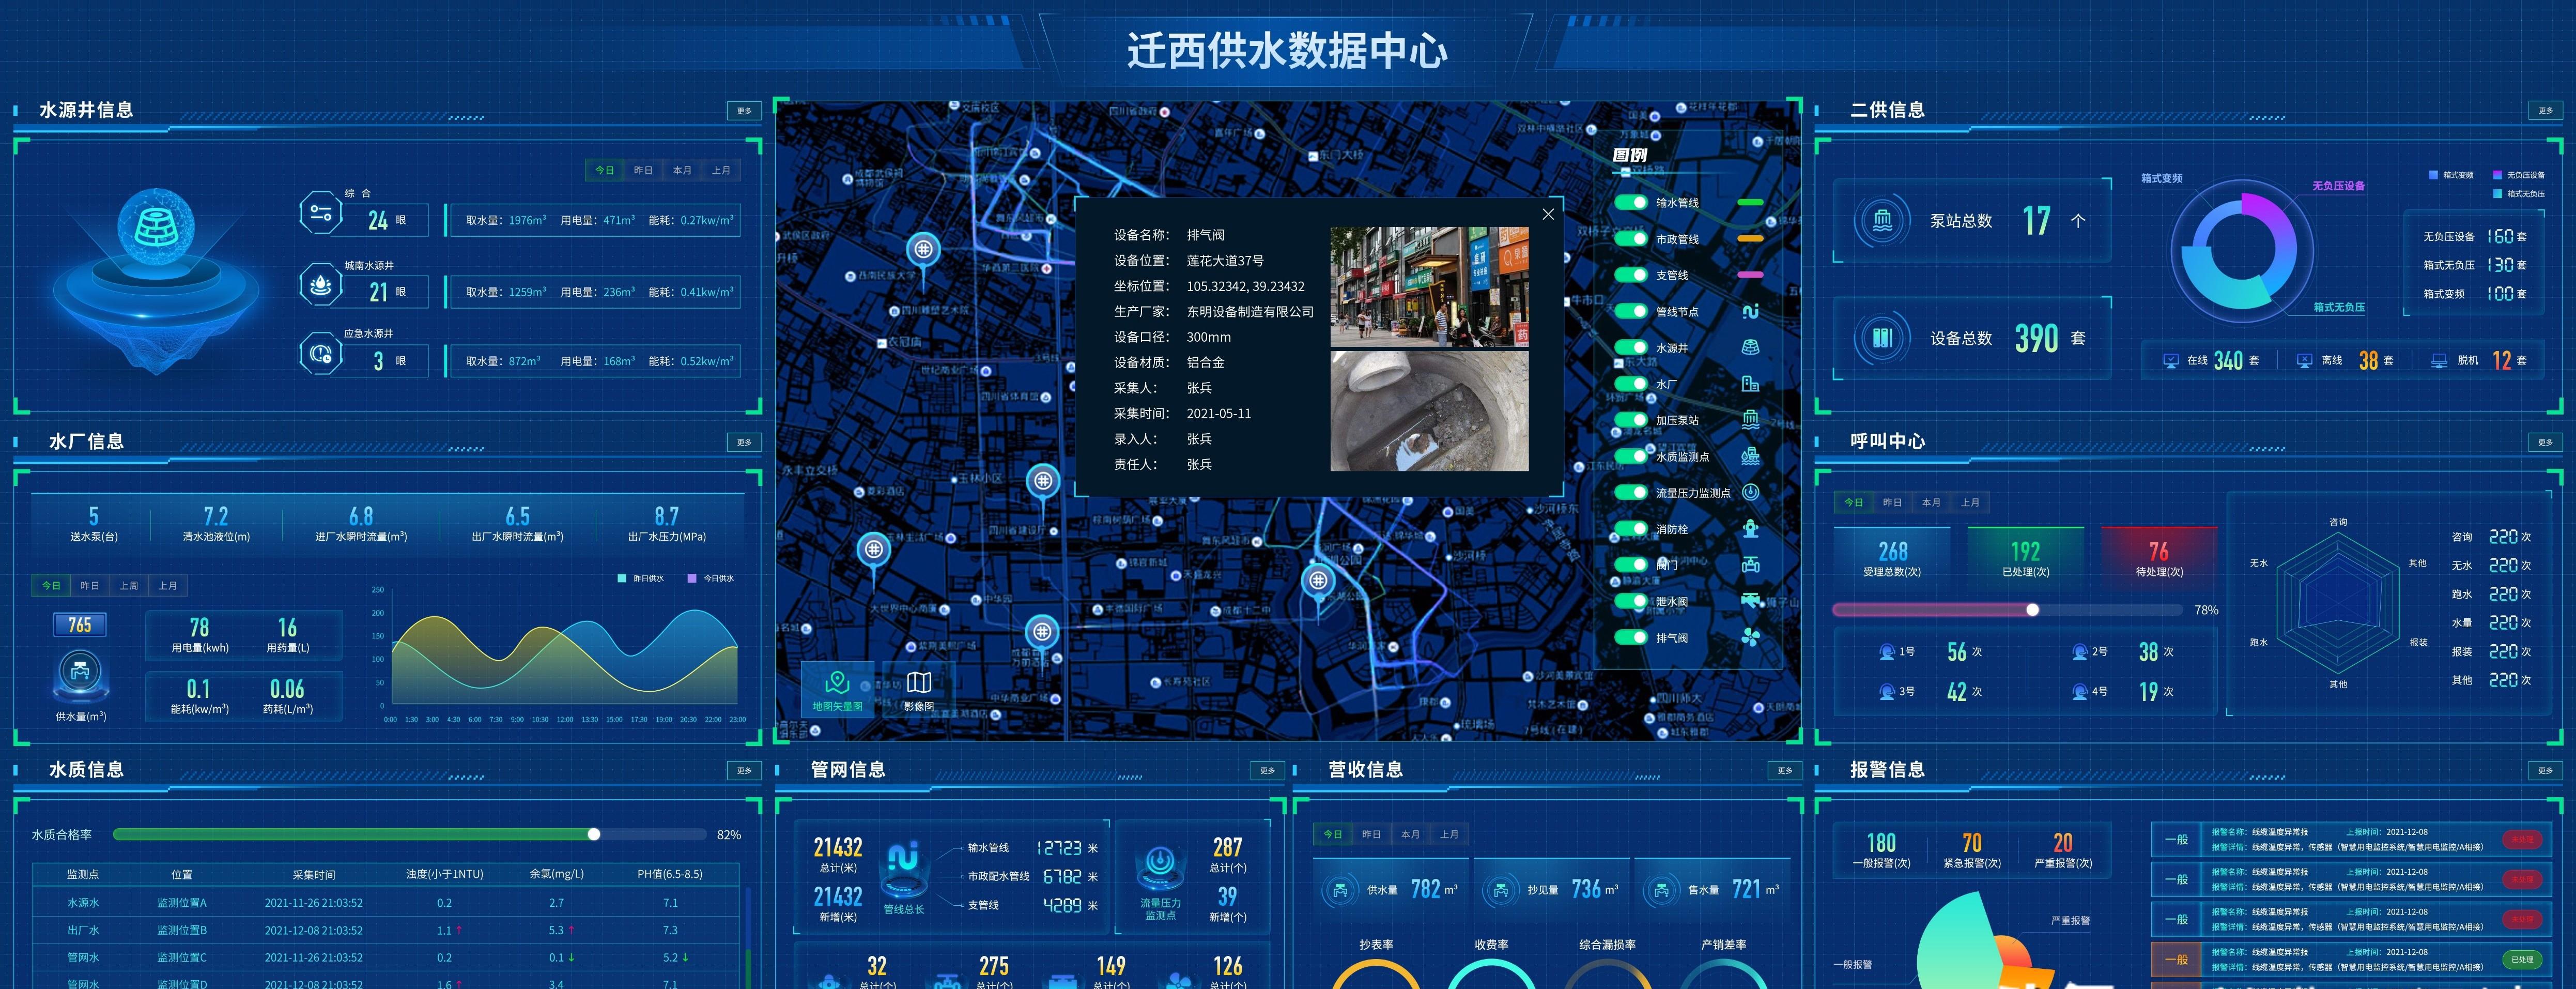Image resolution: width=2576 pixels, height=989 pixels.
Task: Click the 紧急报警(次) 70 counter
Action: pos(1971,850)
